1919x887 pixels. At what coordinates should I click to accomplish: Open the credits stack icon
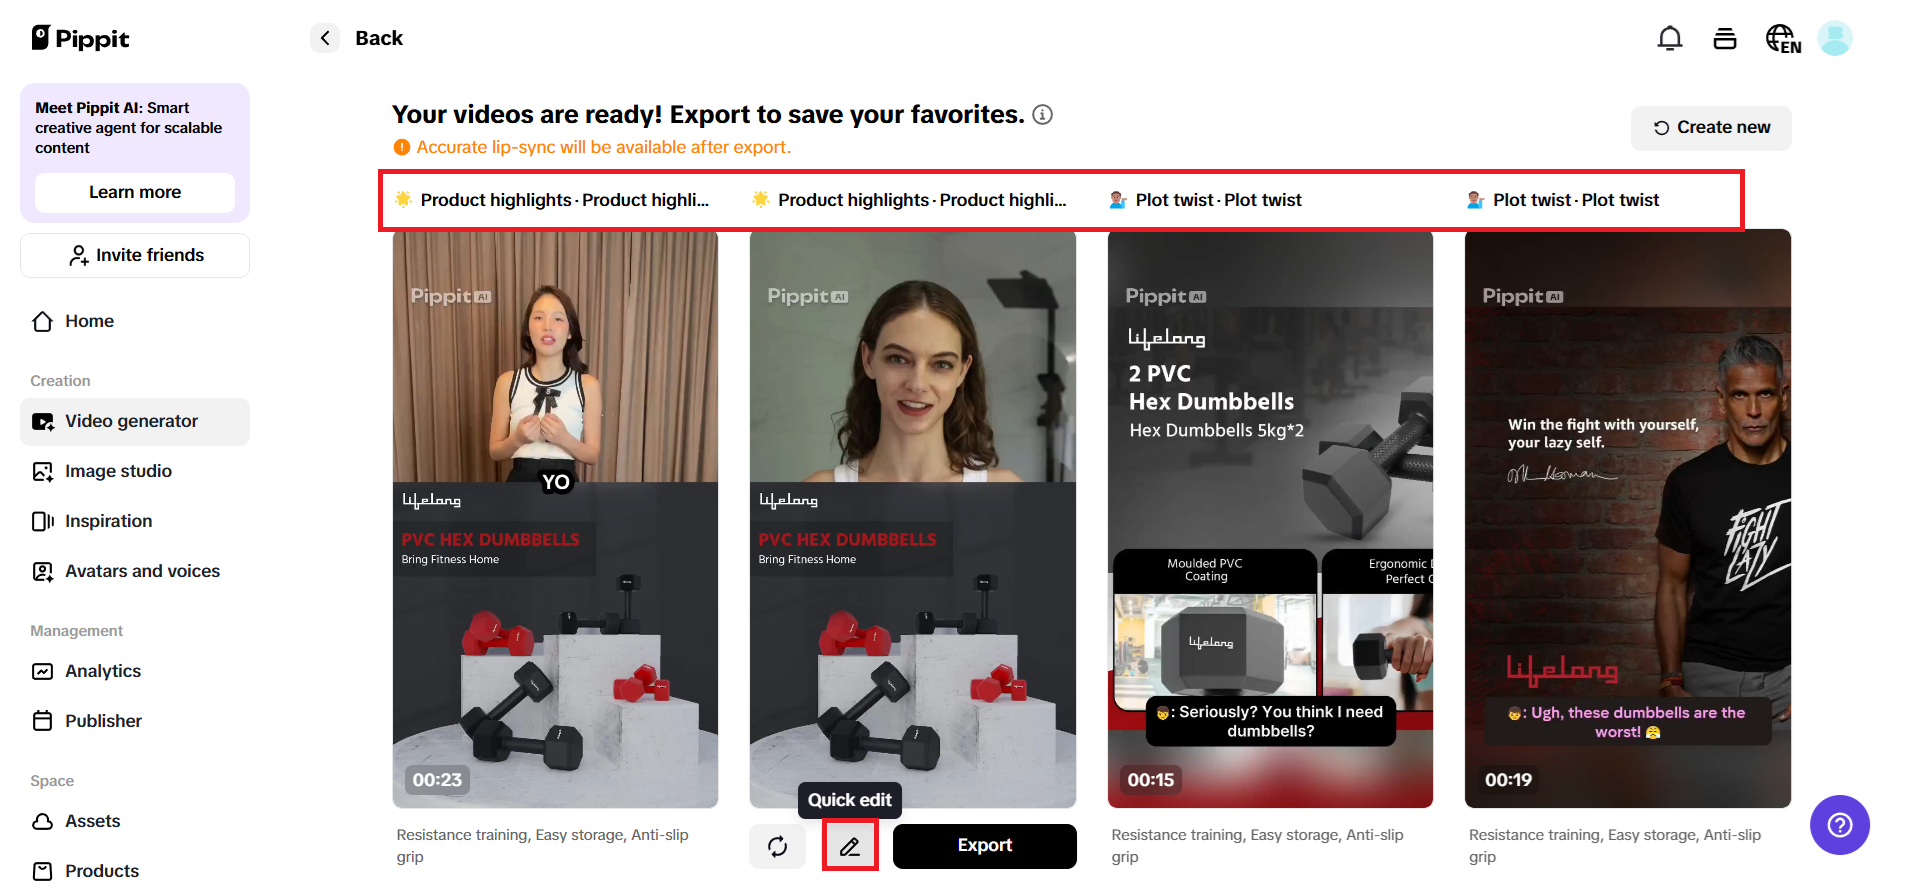coord(1725,39)
